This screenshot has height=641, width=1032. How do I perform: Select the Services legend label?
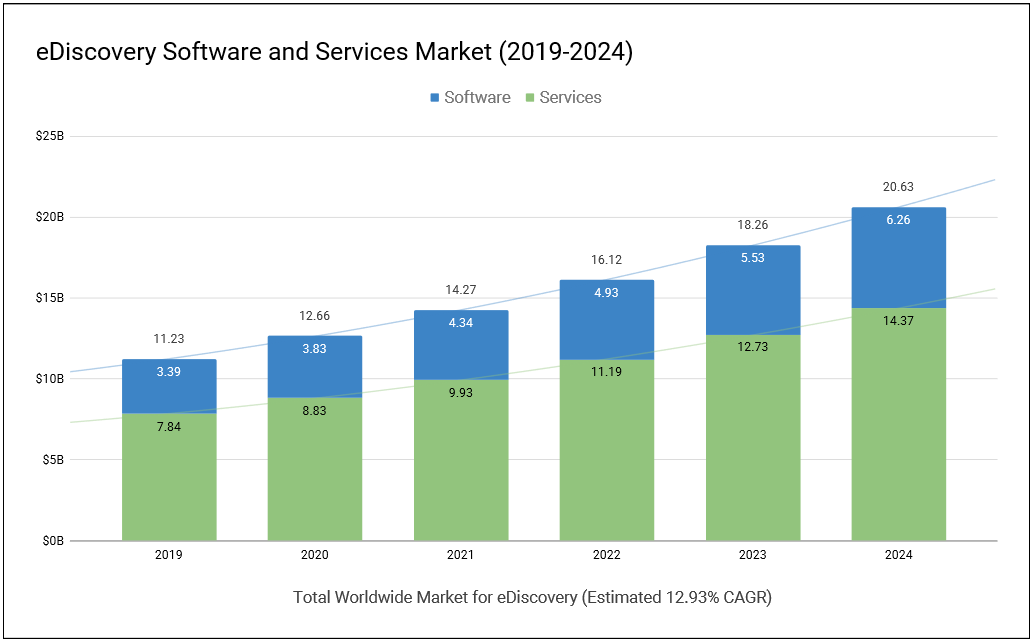570,97
